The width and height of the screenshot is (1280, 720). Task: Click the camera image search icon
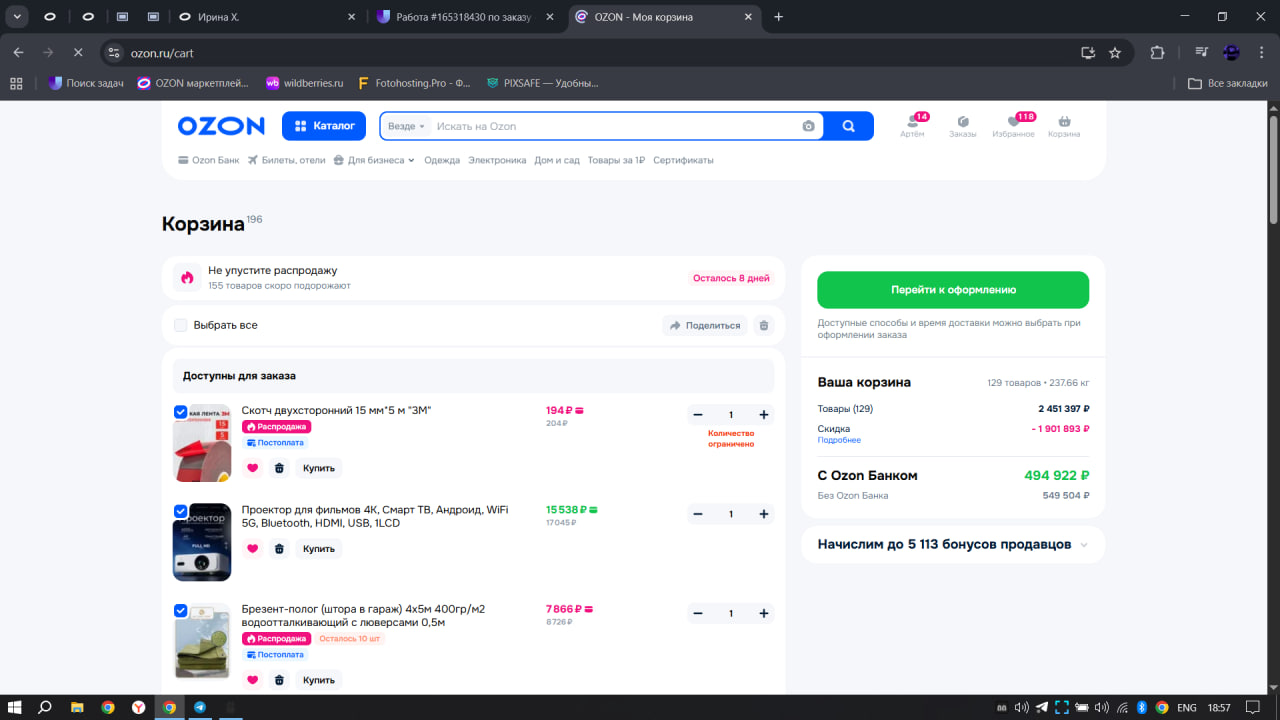pos(808,126)
